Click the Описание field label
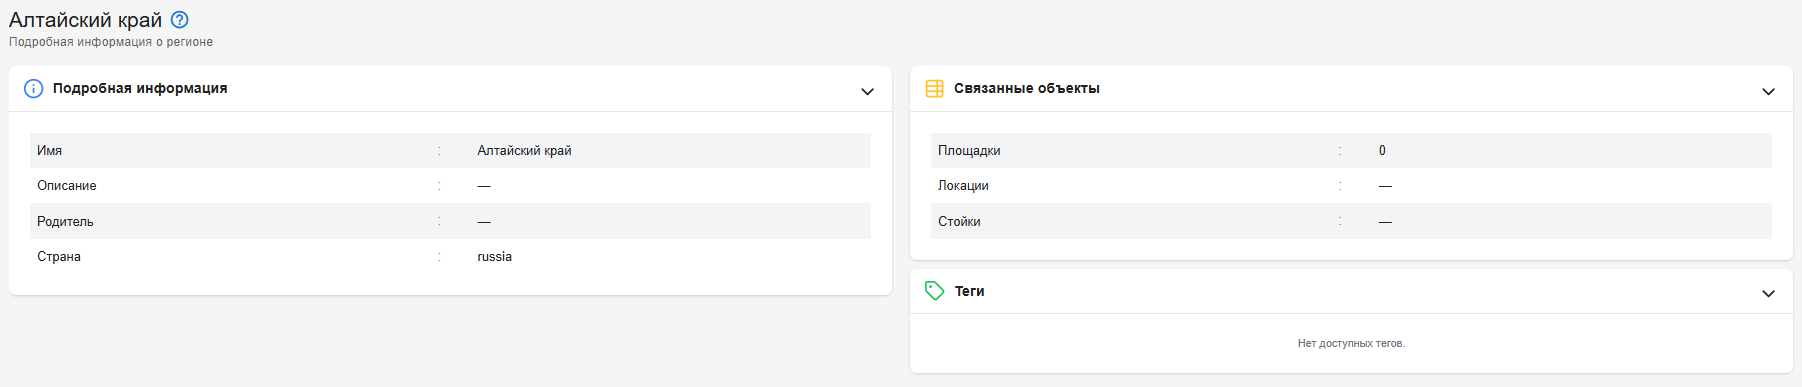The width and height of the screenshot is (1802, 387). pos(67,185)
